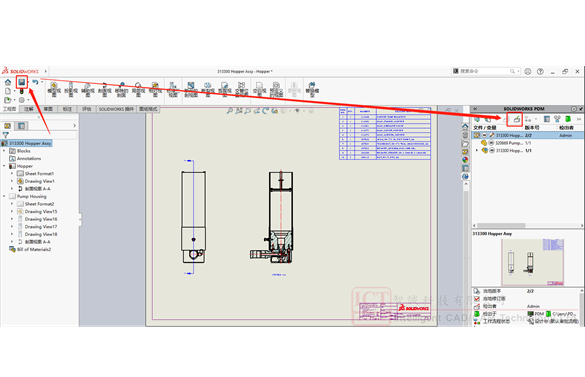
Task: Click the green PDM vault icon
Action: coord(568,119)
